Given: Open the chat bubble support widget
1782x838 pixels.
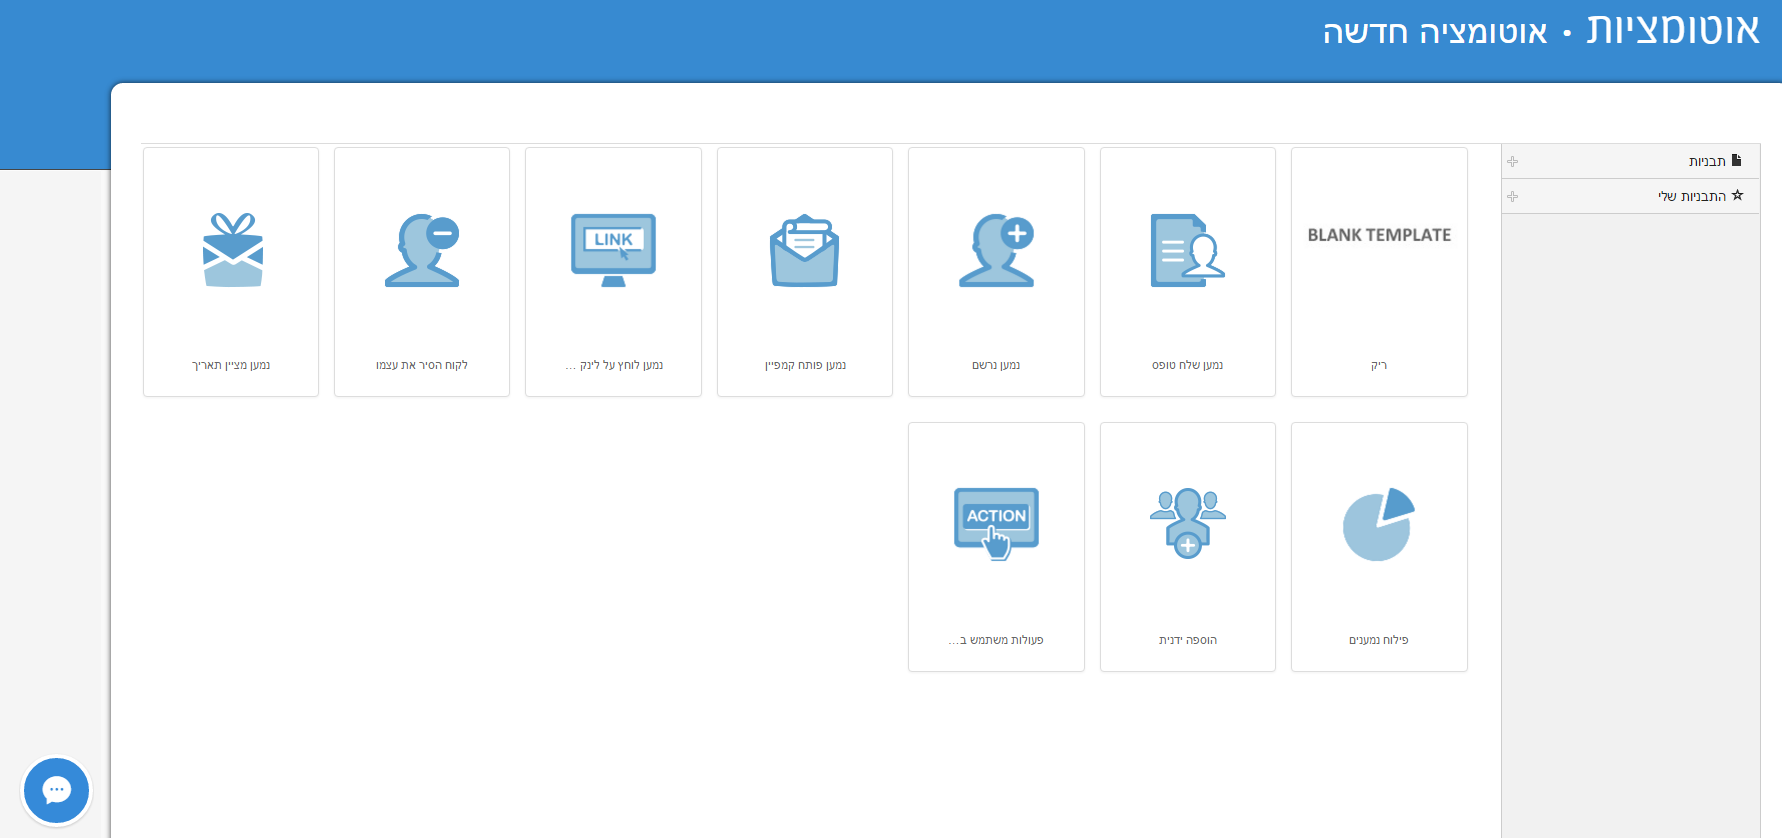Looking at the screenshot, I should (57, 791).
